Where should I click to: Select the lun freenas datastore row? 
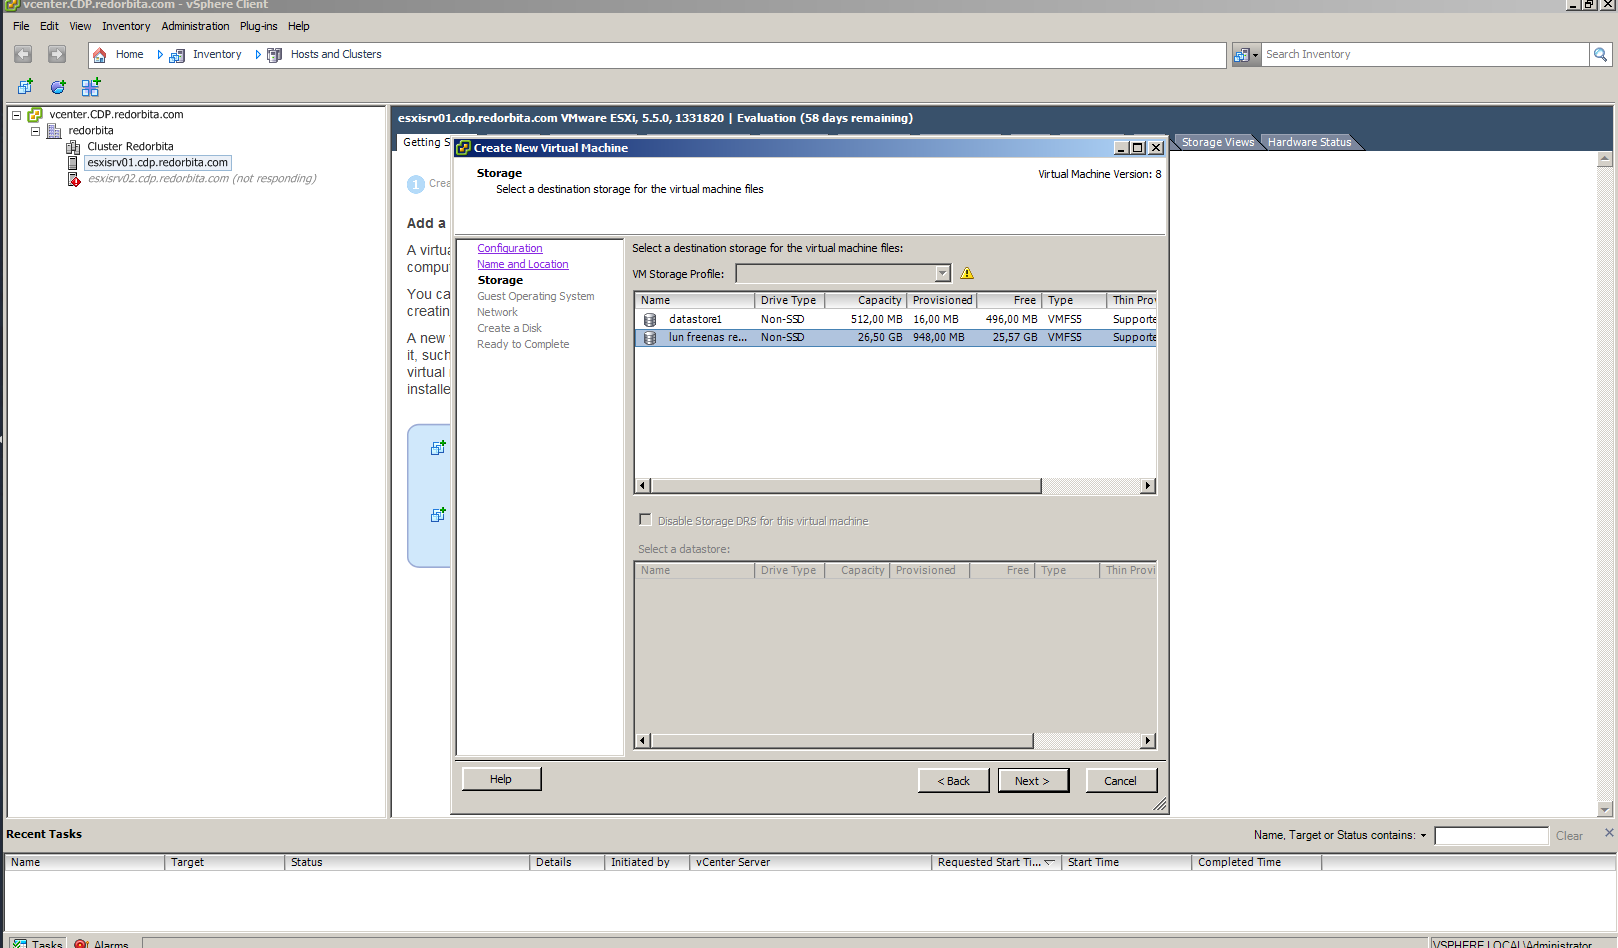707,338
